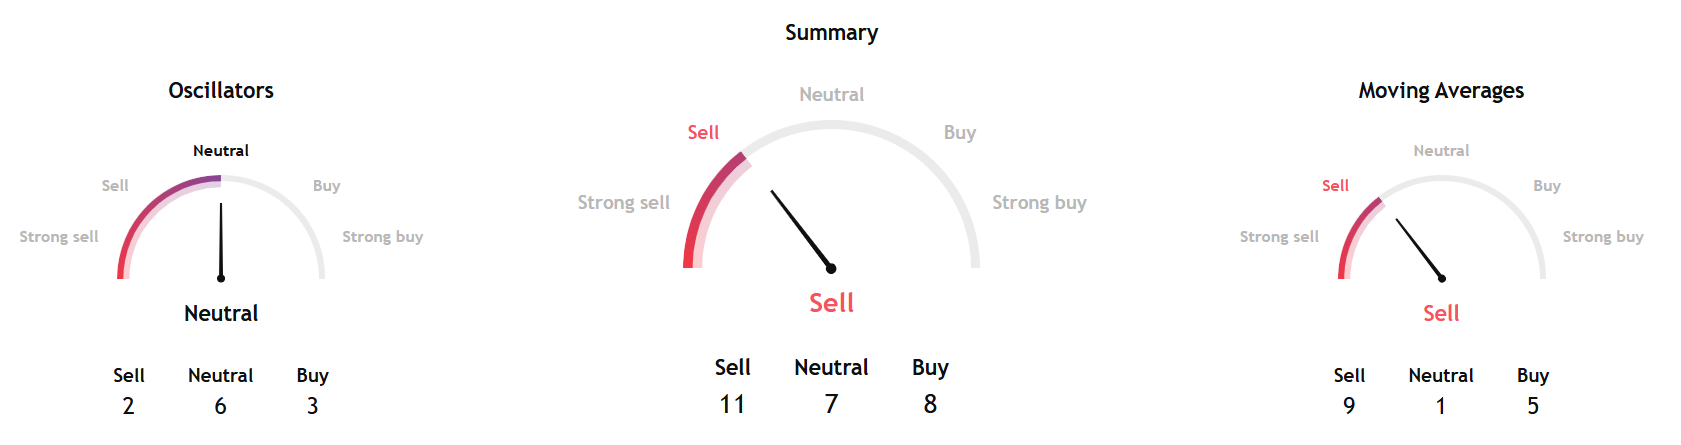This screenshot has width=1681, height=445.
Task: Click Strong sell label on Oscillators gauge
Action: pos(59,237)
